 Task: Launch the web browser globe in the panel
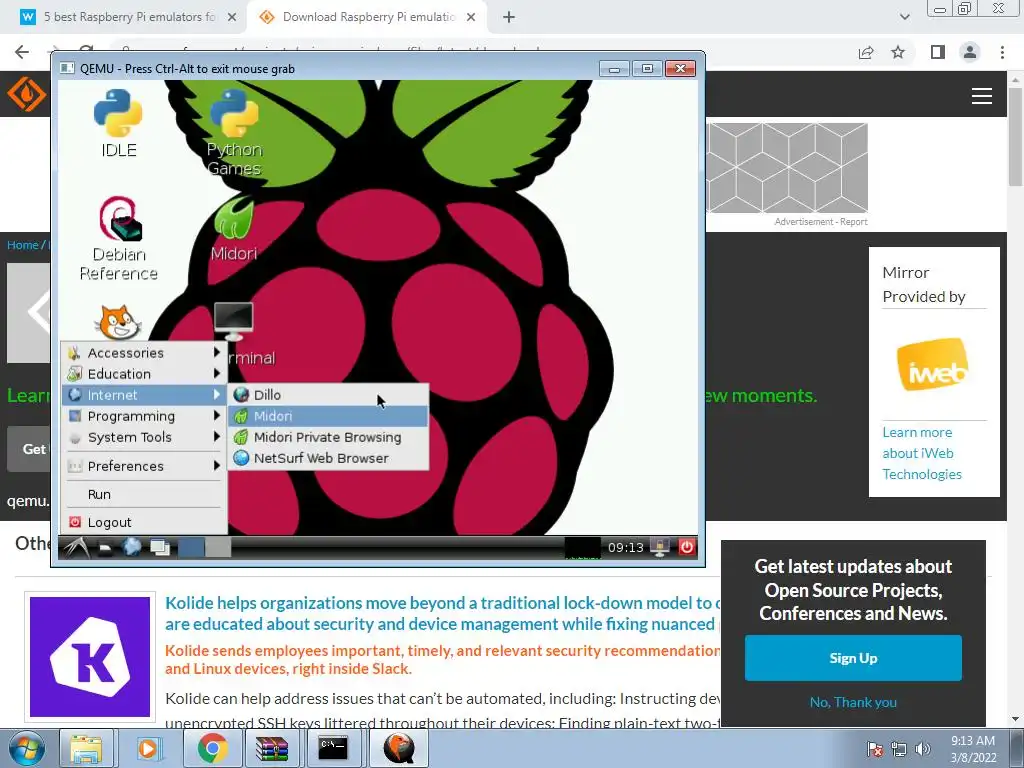coord(132,547)
